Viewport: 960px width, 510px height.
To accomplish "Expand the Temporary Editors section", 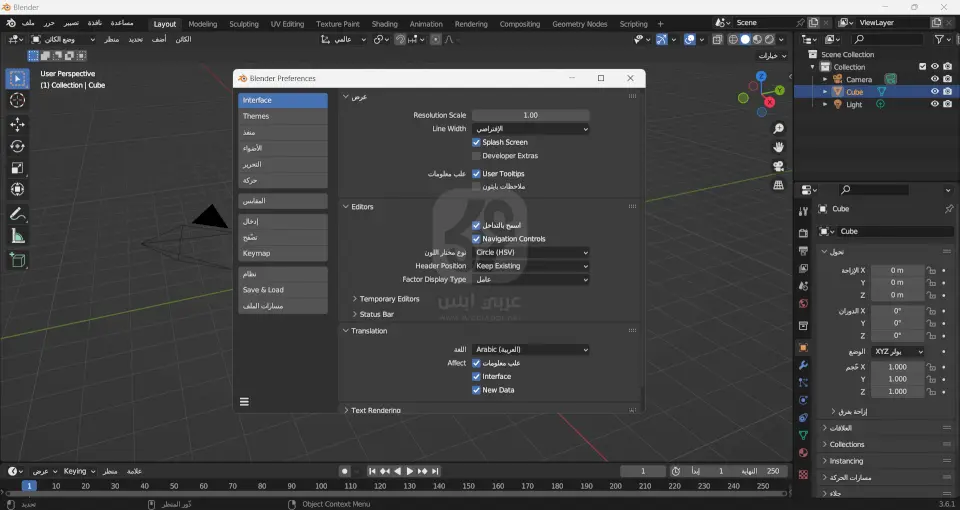I will pyautogui.click(x=389, y=299).
